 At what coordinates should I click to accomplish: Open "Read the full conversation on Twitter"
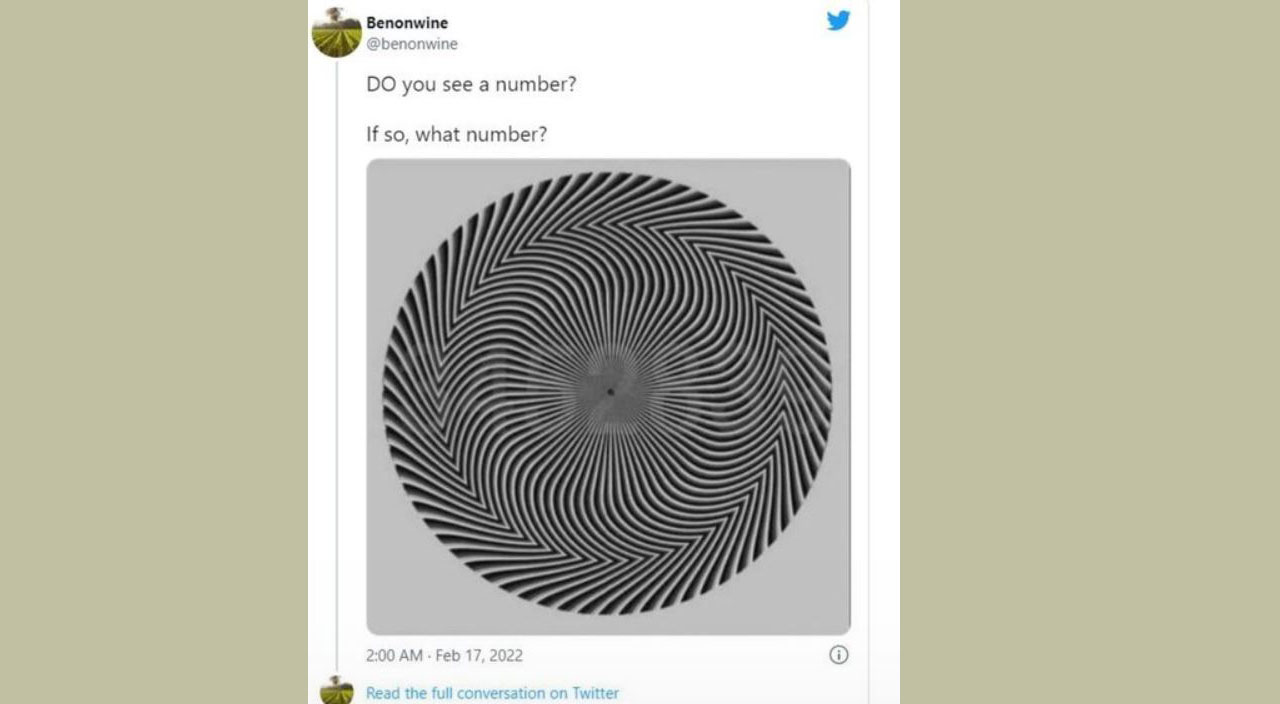click(x=492, y=693)
